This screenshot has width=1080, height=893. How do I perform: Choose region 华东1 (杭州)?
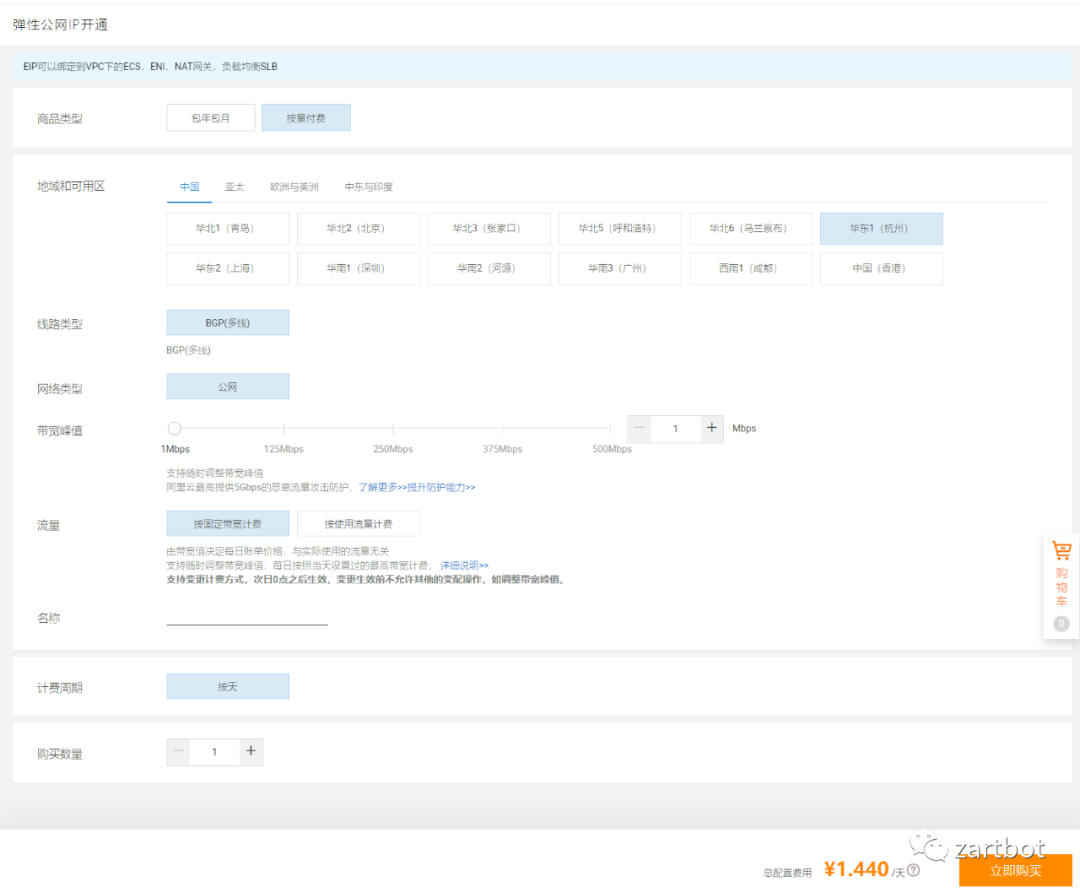click(882, 229)
